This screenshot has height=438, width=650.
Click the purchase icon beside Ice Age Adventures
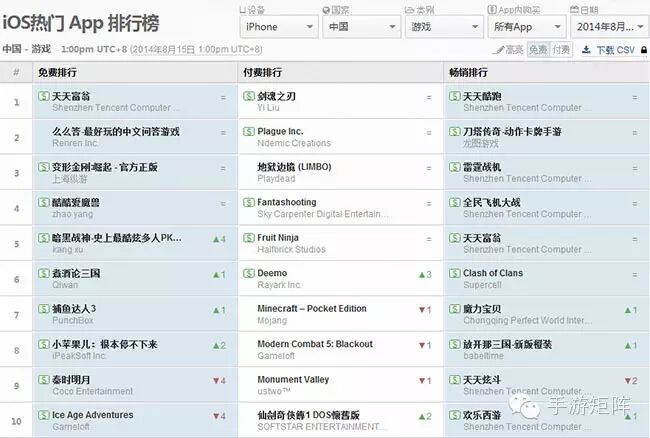click(x=44, y=415)
